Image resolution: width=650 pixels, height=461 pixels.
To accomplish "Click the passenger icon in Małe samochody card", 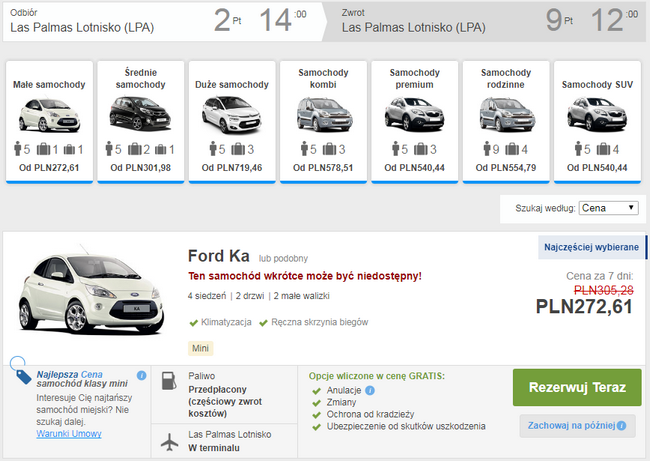I will pos(18,149).
